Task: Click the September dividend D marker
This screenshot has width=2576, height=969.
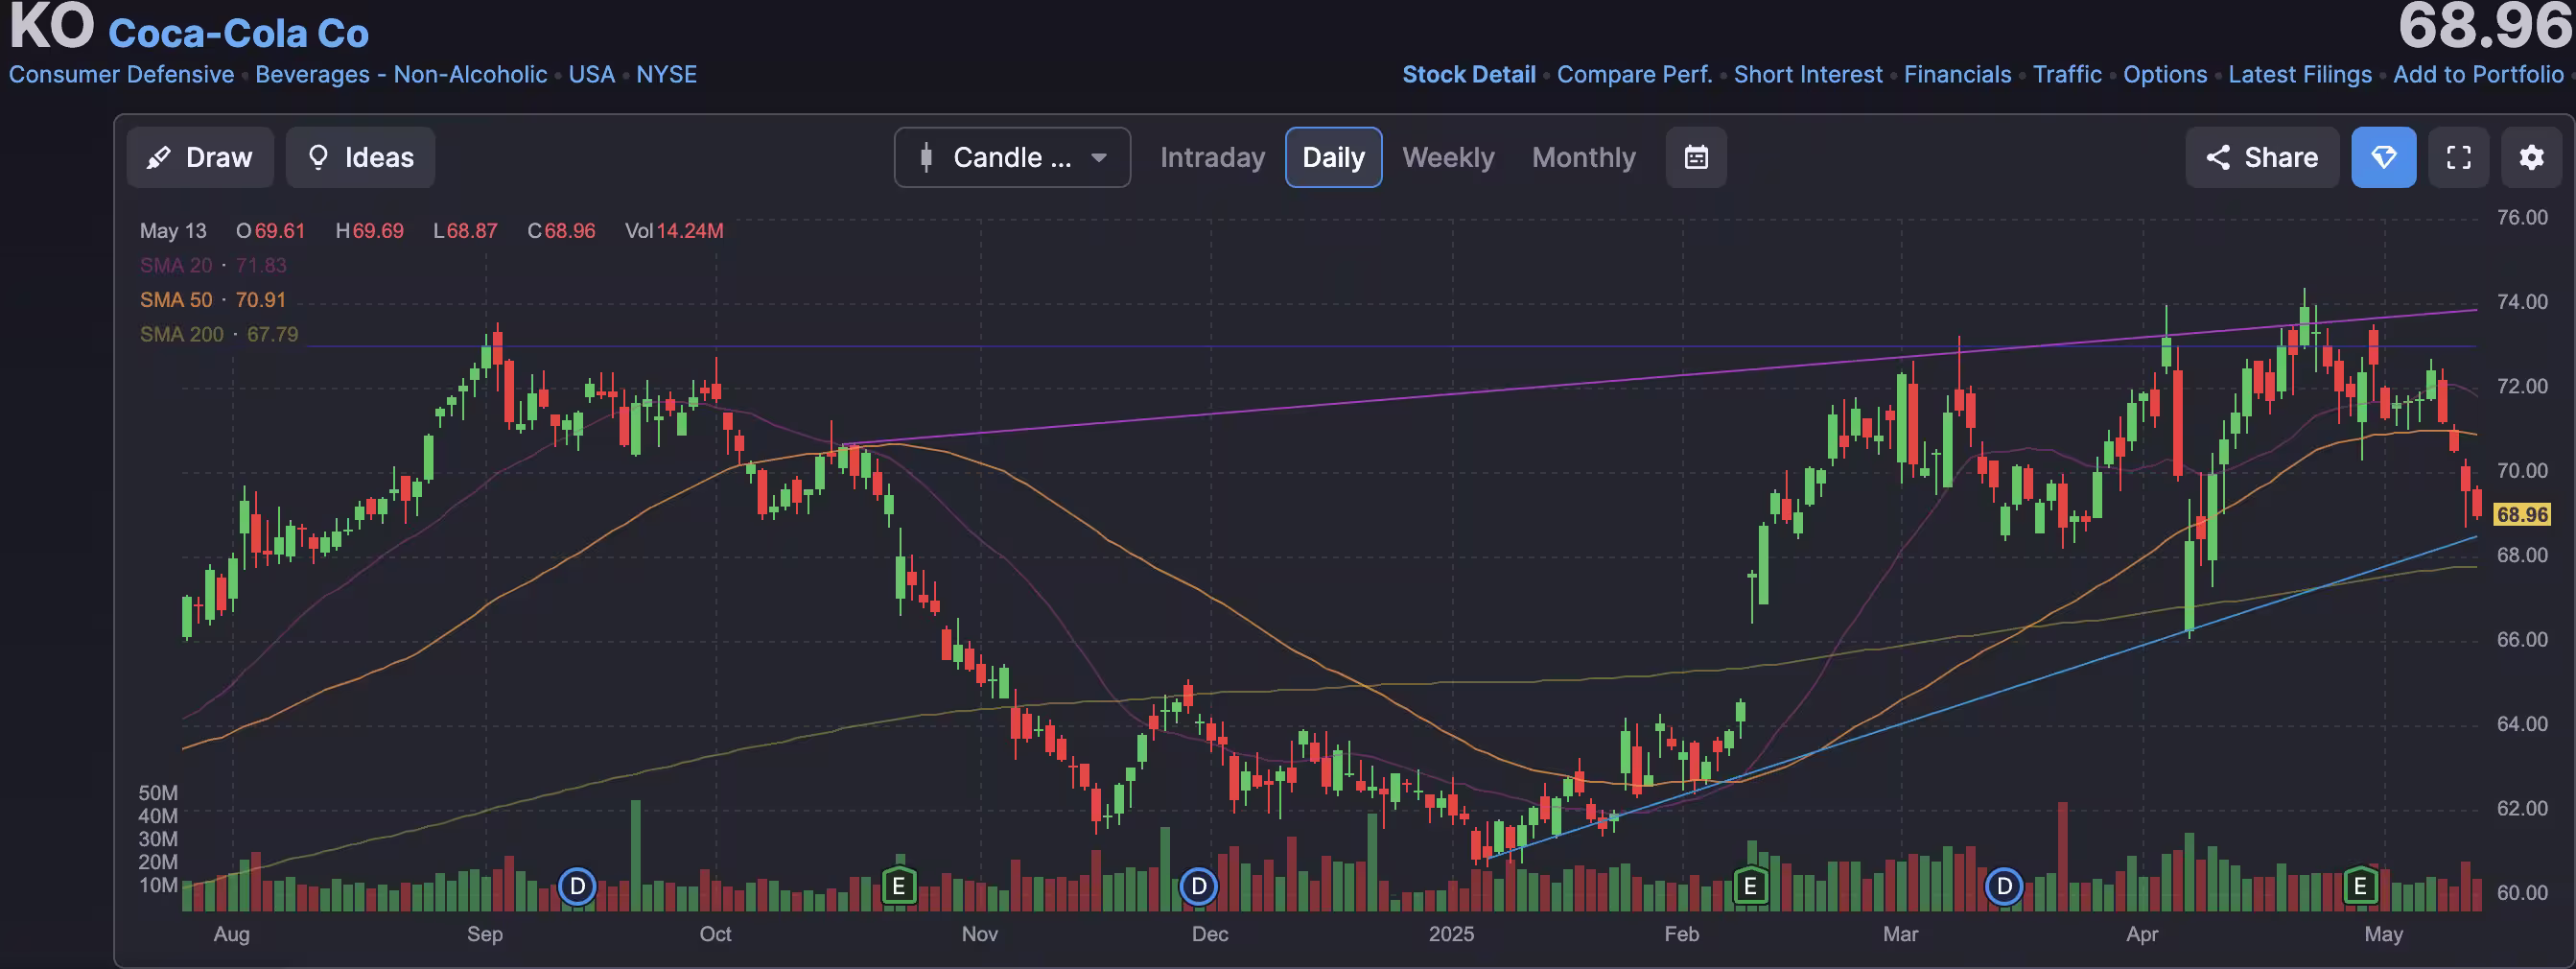Action: (x=577, y=886)
